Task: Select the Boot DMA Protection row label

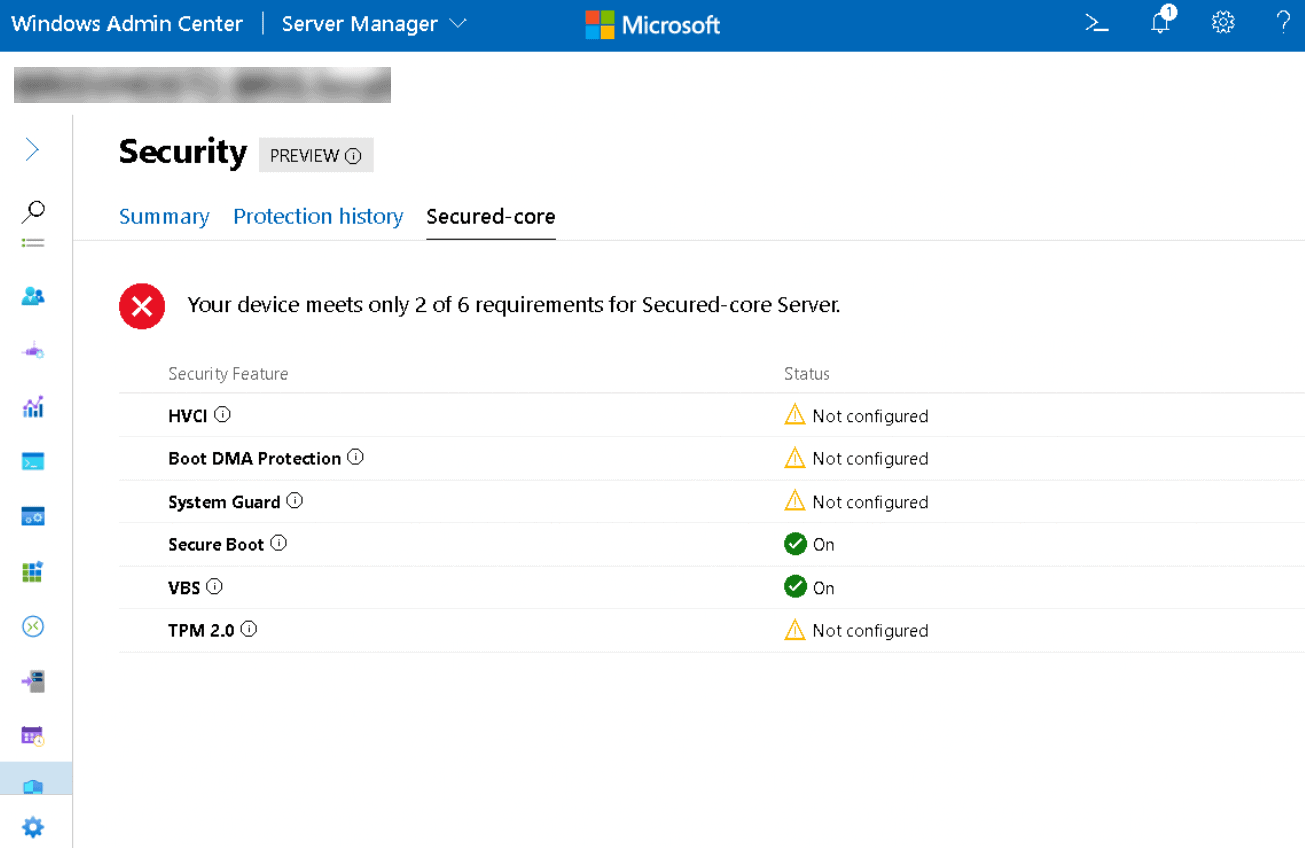Action: click(255, 459)
